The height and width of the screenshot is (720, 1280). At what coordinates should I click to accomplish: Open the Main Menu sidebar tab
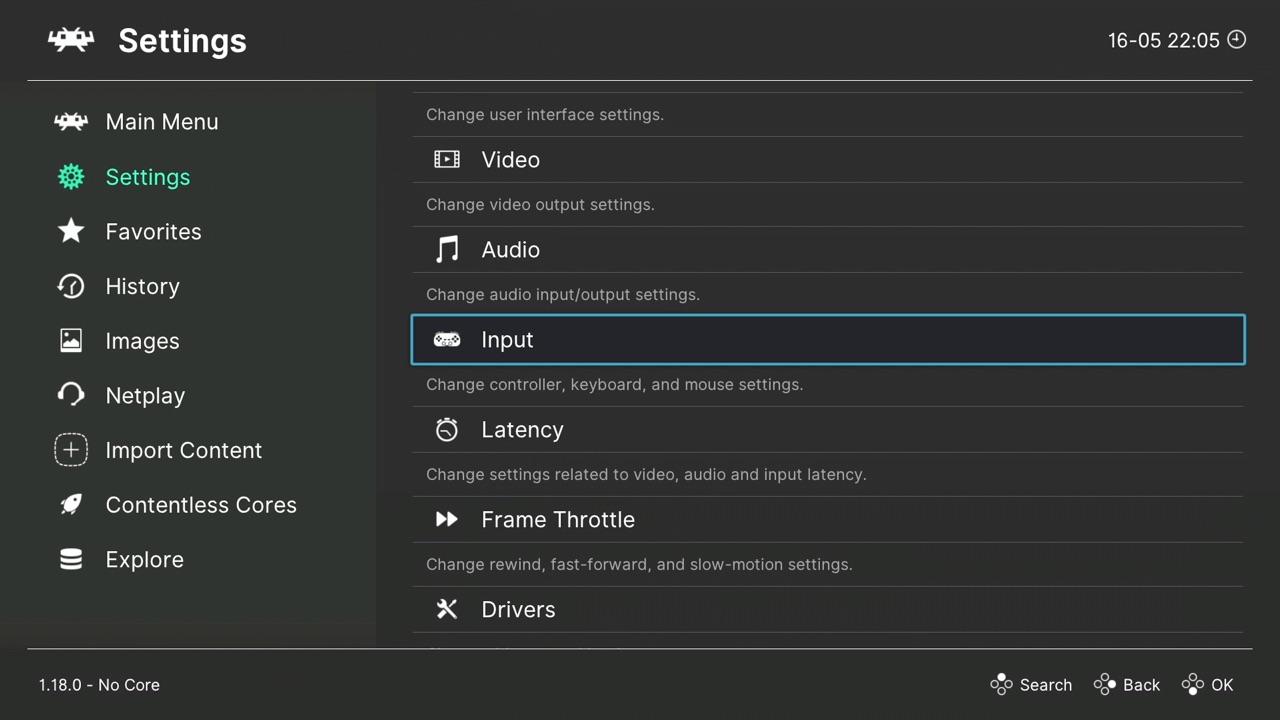[x=161, y=122]
